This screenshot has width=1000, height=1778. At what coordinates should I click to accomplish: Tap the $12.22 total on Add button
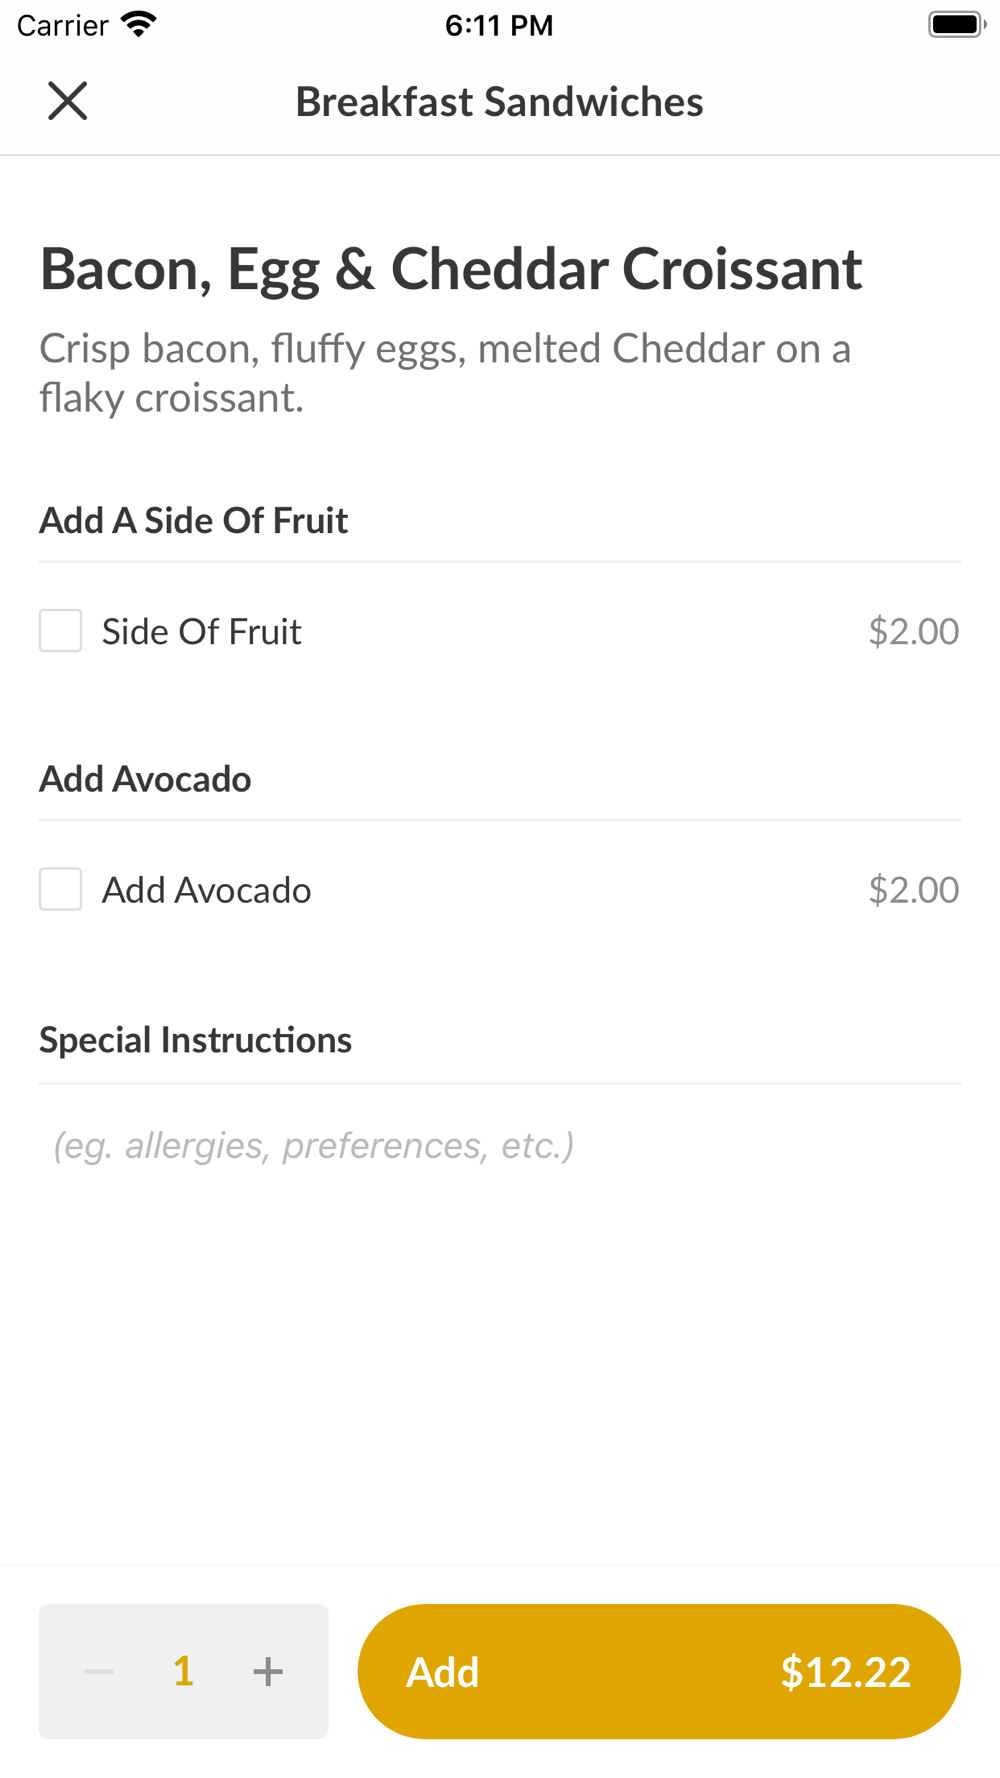(845, 1672)
